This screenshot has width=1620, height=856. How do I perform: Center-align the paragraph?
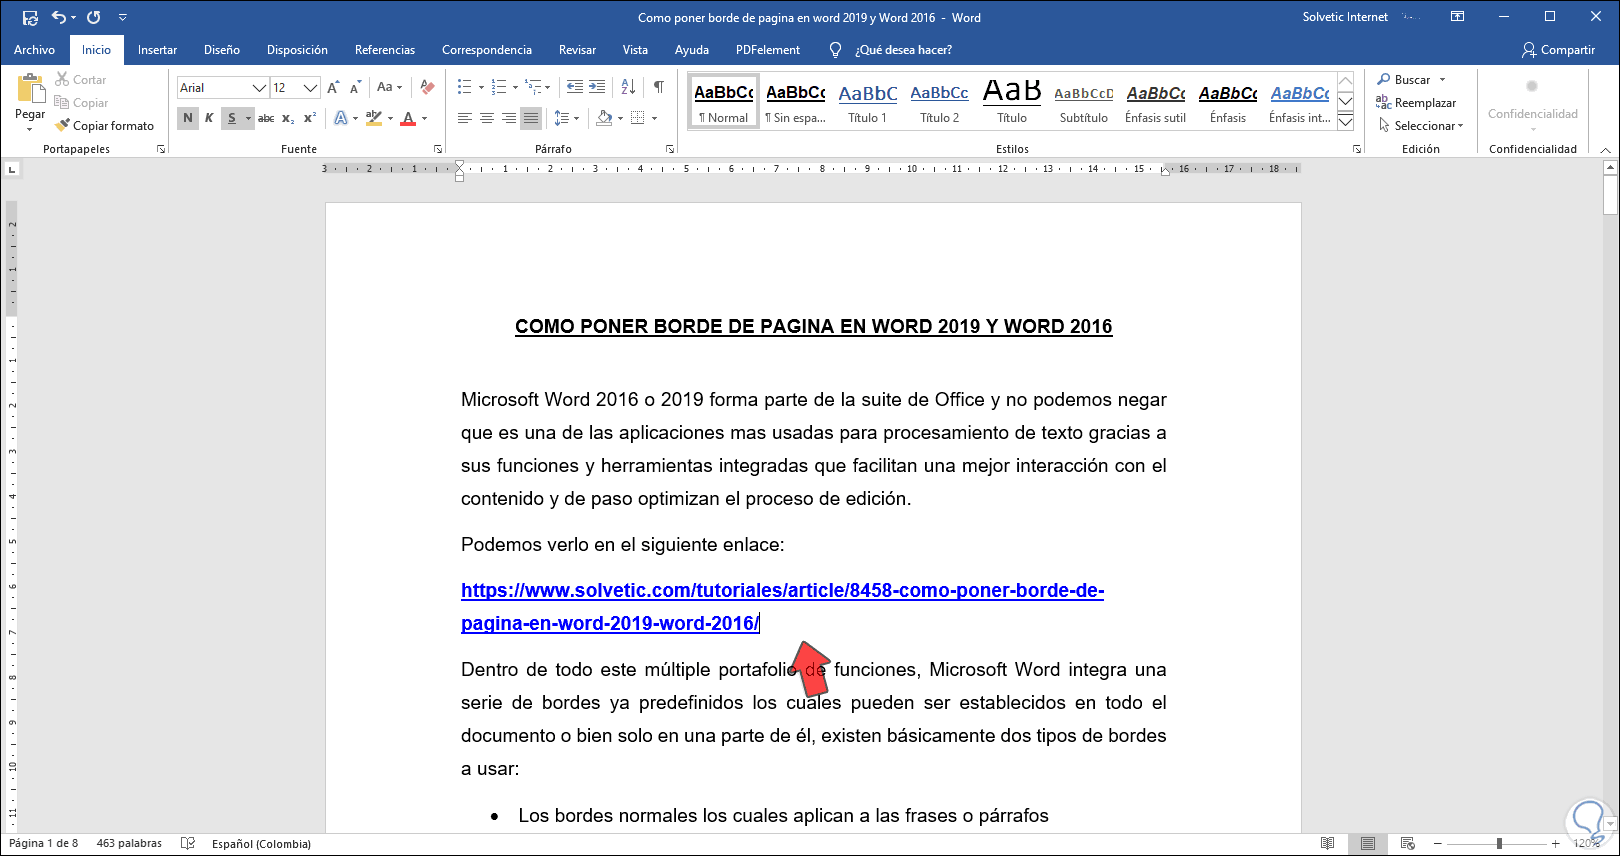point(487,118)
